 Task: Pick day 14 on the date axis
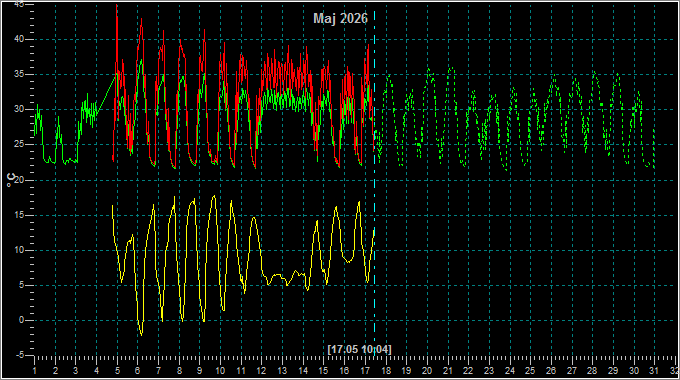coord(303,371)
